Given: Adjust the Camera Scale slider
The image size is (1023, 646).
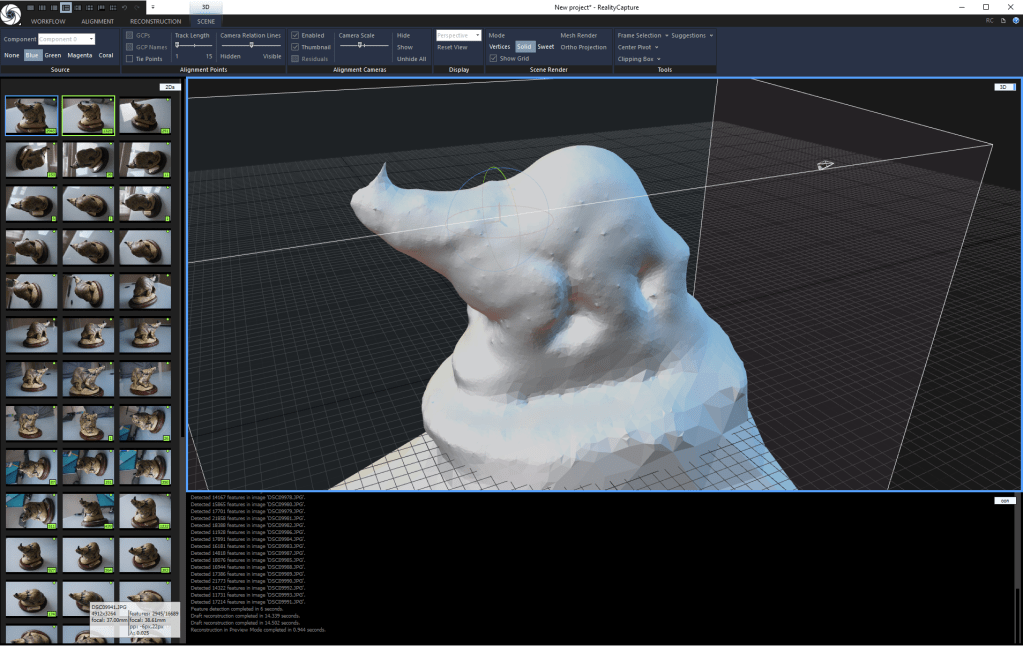Looking at the screenshot, I should click(x=358, y=47).
